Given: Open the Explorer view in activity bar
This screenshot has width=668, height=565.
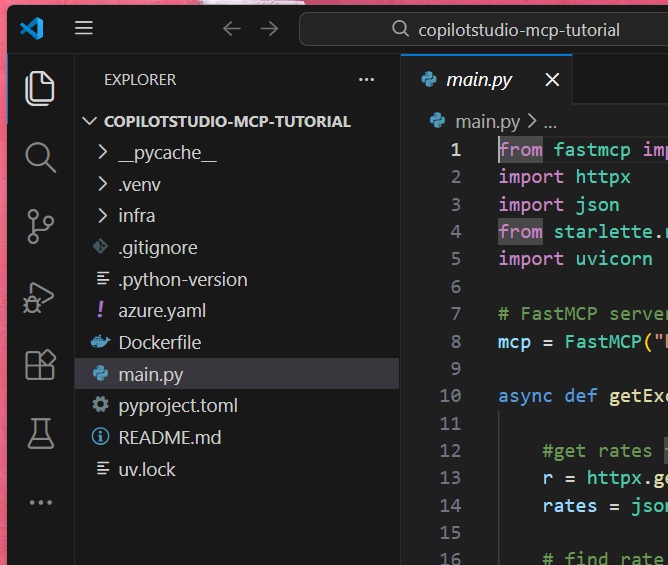Looking at the screenshot, I should pos(39,89).
